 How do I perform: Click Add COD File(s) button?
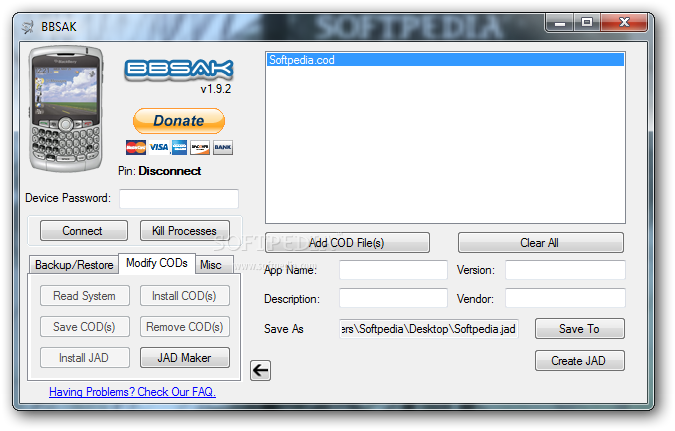click(x=347, y=243)
